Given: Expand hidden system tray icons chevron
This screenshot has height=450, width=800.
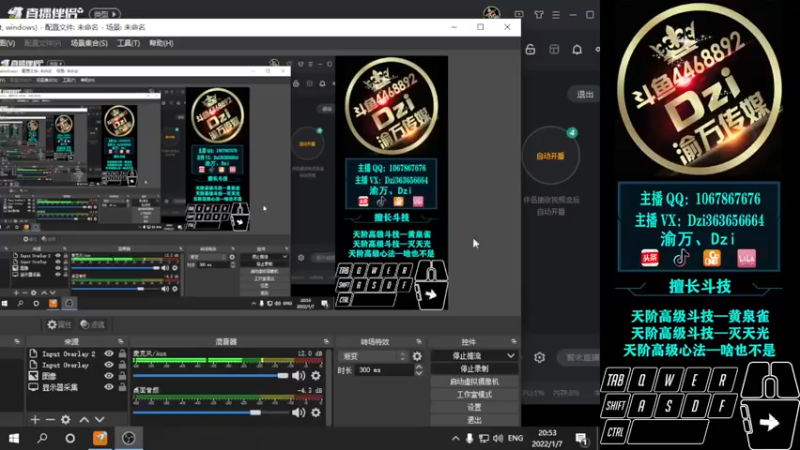Looking at the screenshot, I should (x=455, y=438).
